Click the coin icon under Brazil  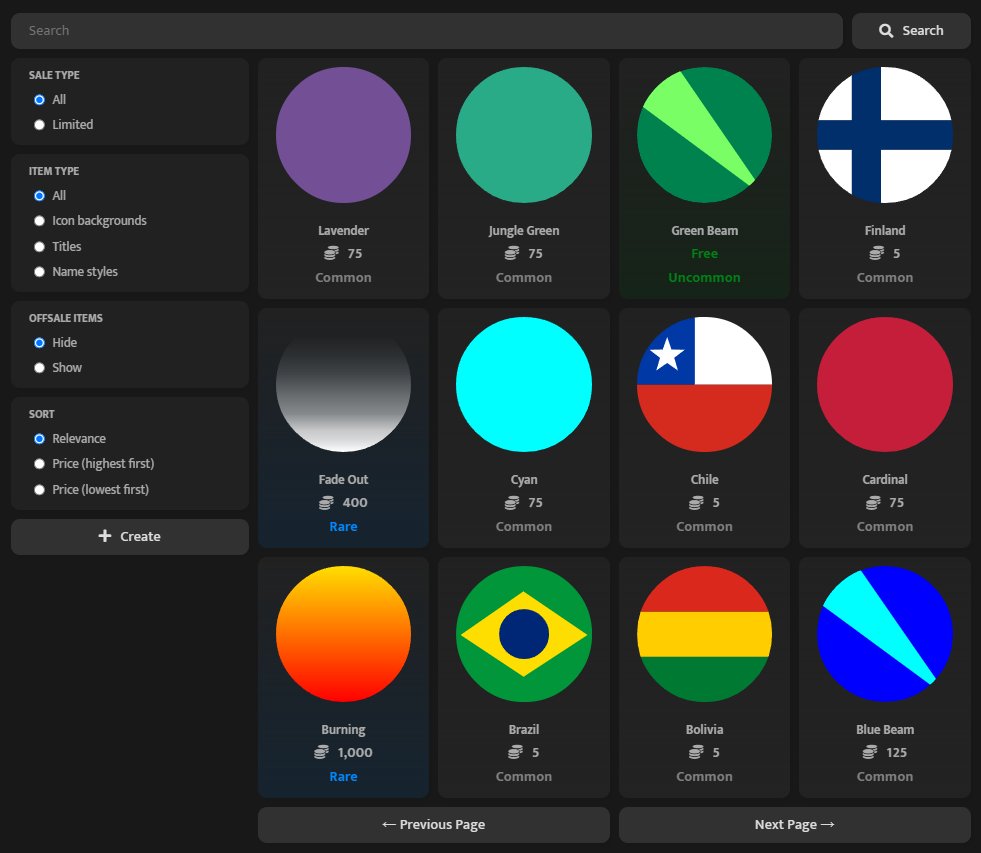(x=516, y=752)
